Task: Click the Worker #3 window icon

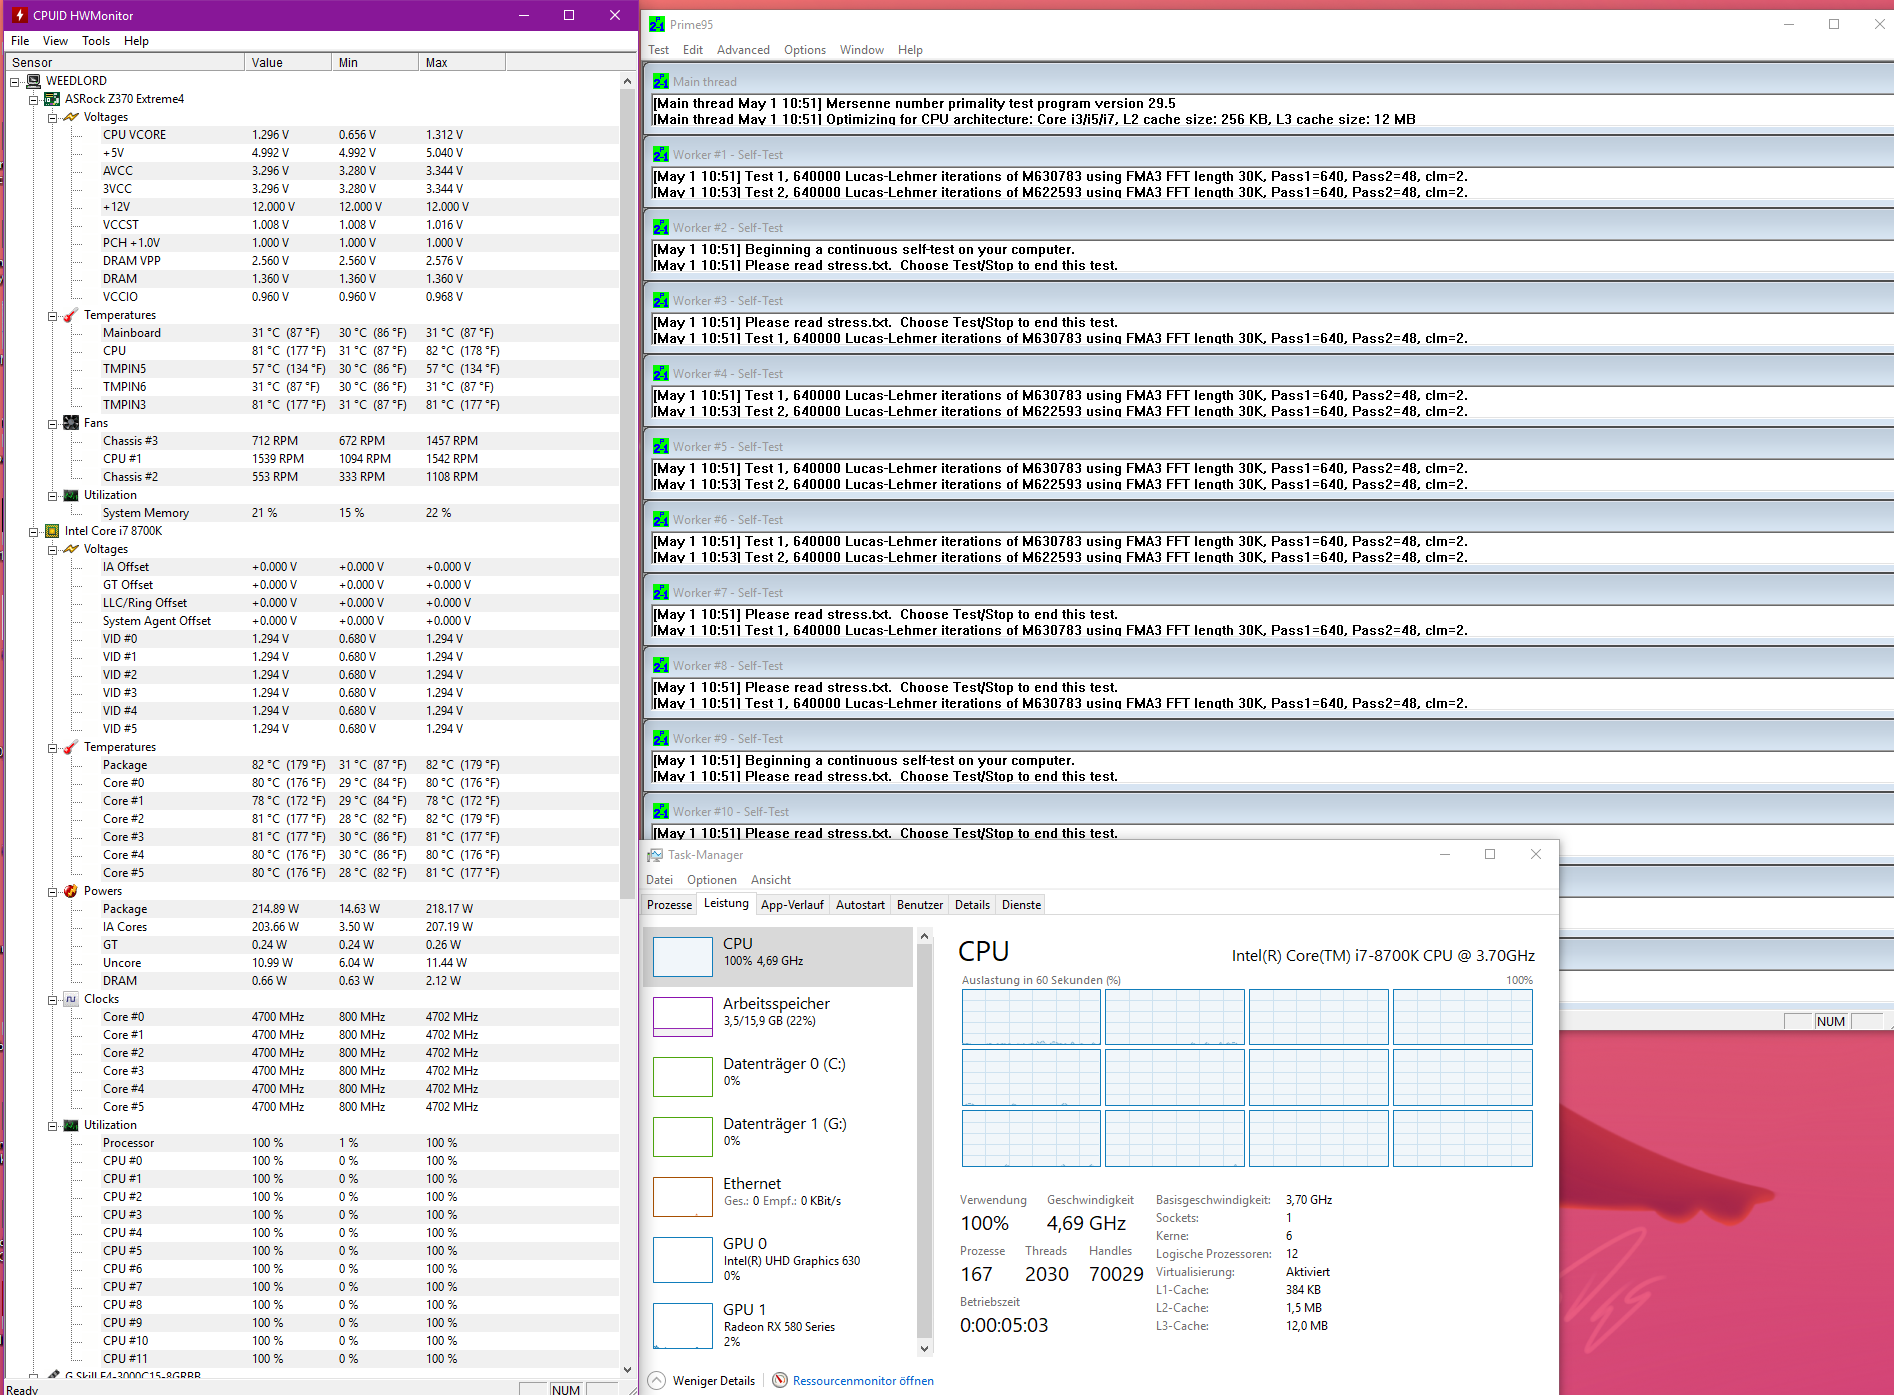Action: tap(661, 301)
